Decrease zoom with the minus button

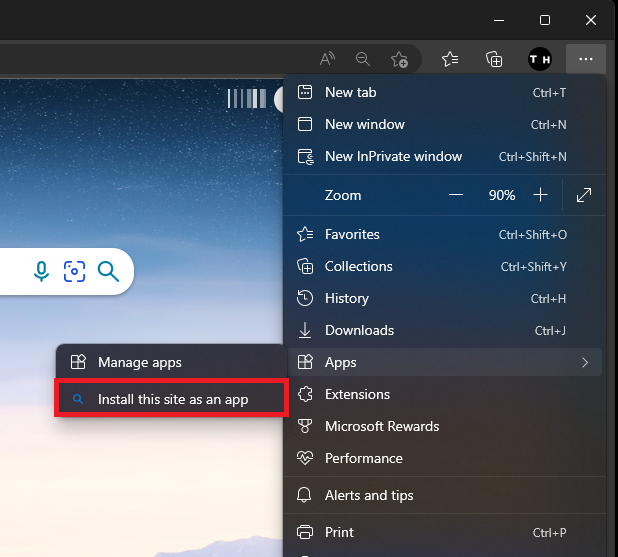coord(456,195)
